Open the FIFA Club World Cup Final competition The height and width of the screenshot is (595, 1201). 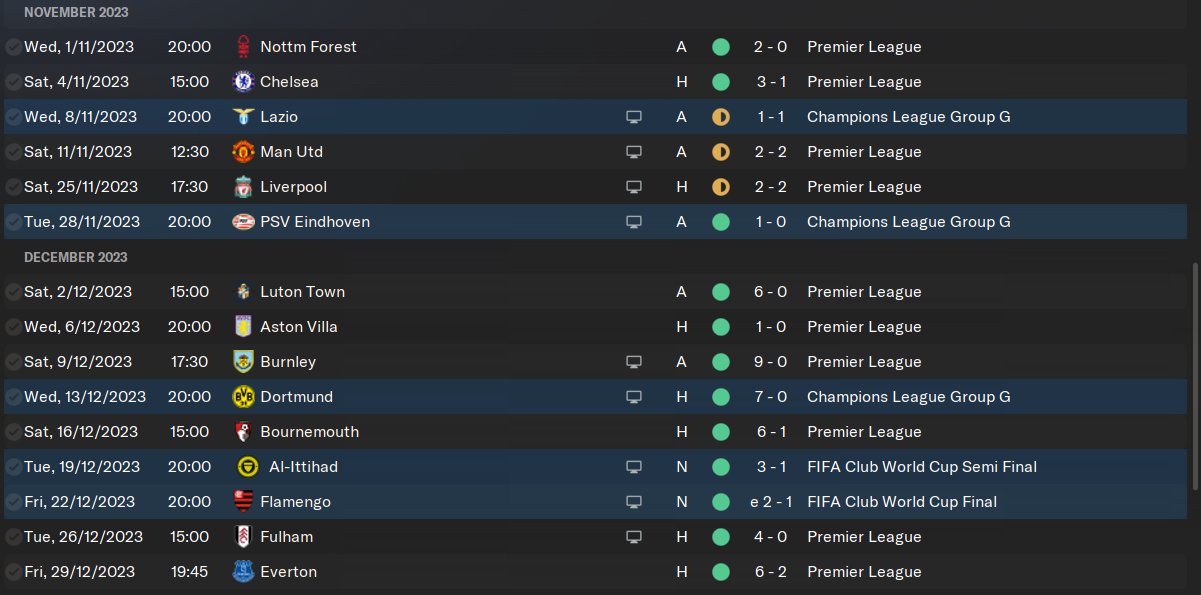tap(901, 502)
